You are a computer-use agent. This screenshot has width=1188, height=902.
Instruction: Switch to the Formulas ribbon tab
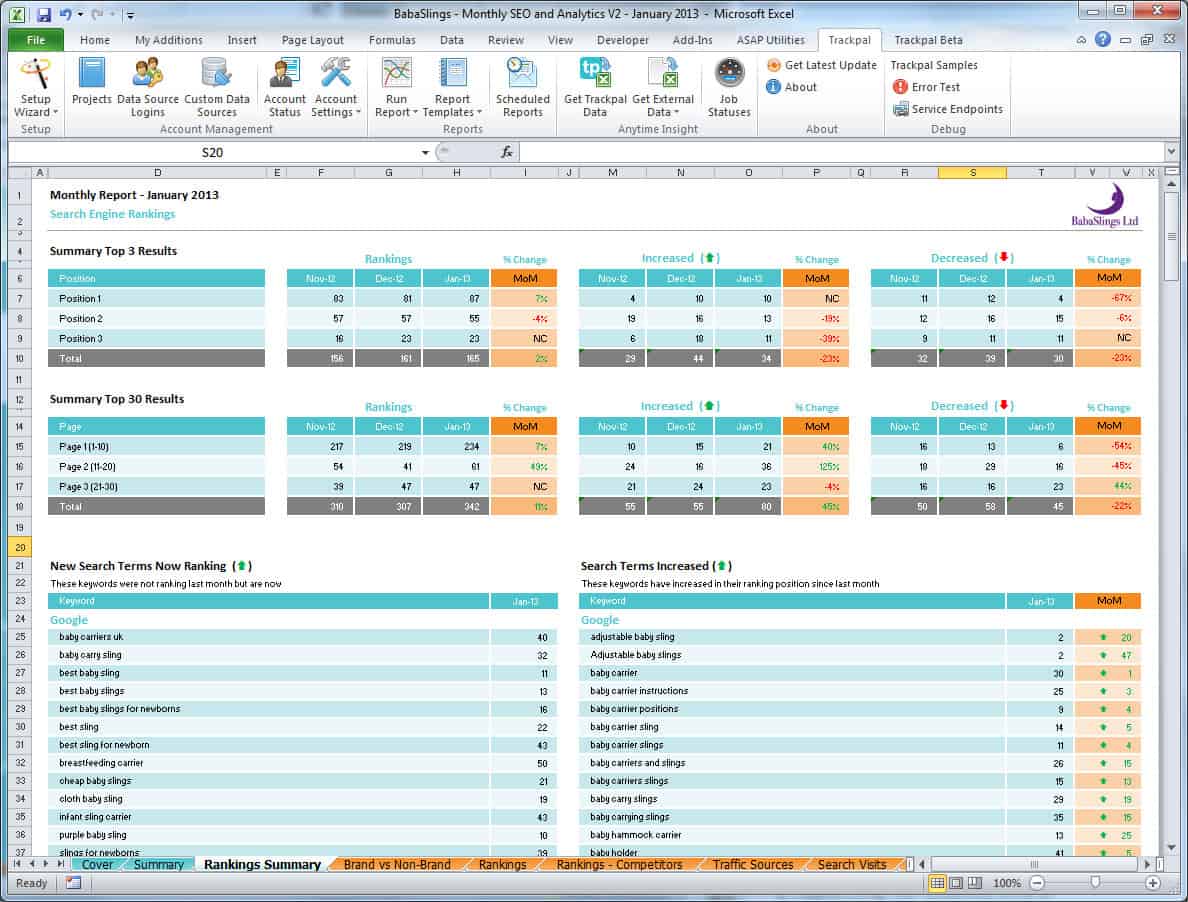392,40
